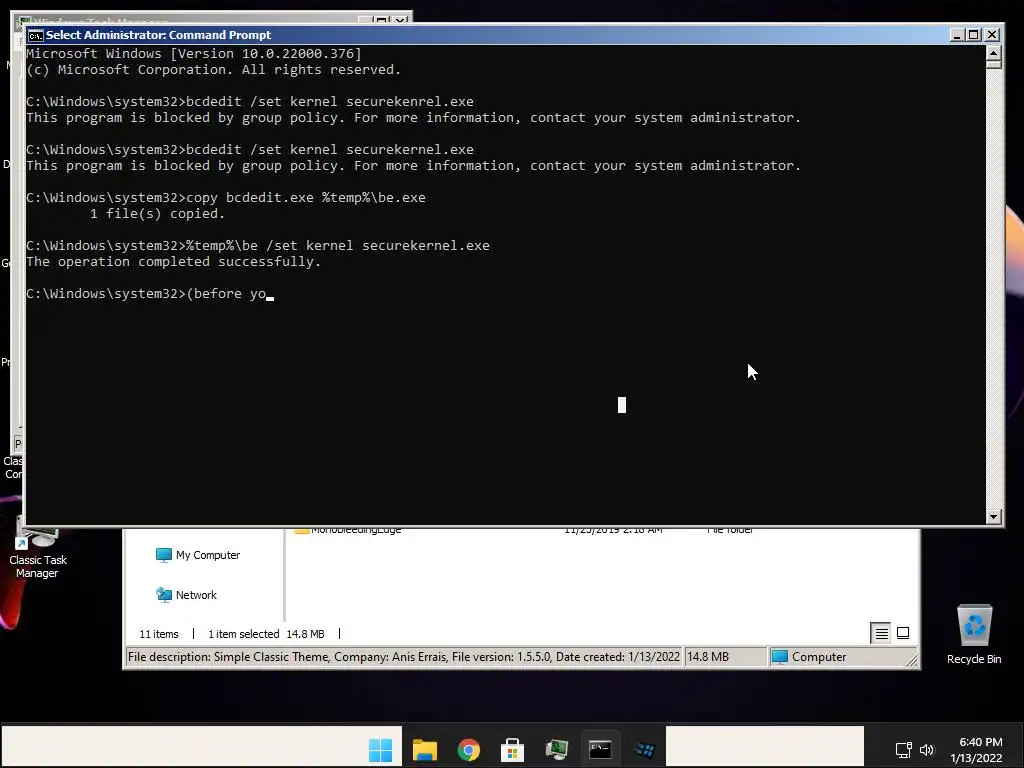The image size is (1024, 768).
Task: Click the '11 items' status text
Action: 159,634
